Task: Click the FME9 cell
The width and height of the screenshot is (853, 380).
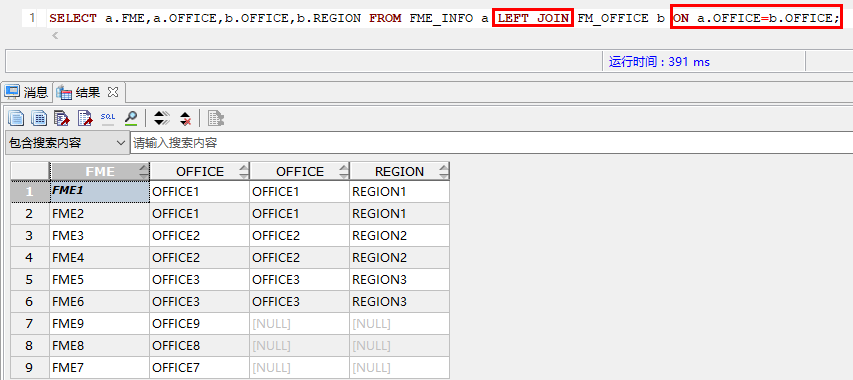Action: tap(100, 323)
